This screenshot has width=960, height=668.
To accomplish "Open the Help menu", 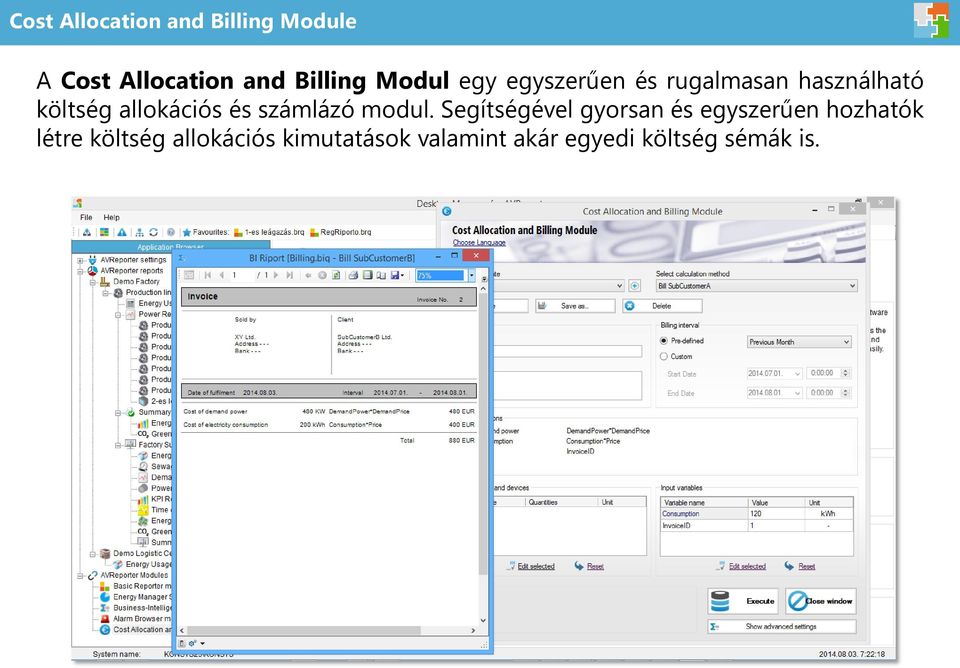I will (x=111, y=217).
